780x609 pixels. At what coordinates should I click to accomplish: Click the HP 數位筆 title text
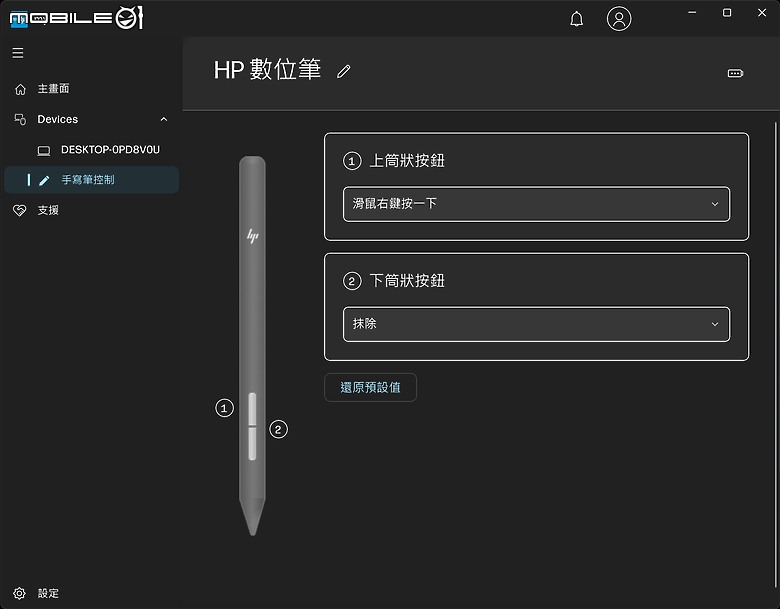pos(268,70)
